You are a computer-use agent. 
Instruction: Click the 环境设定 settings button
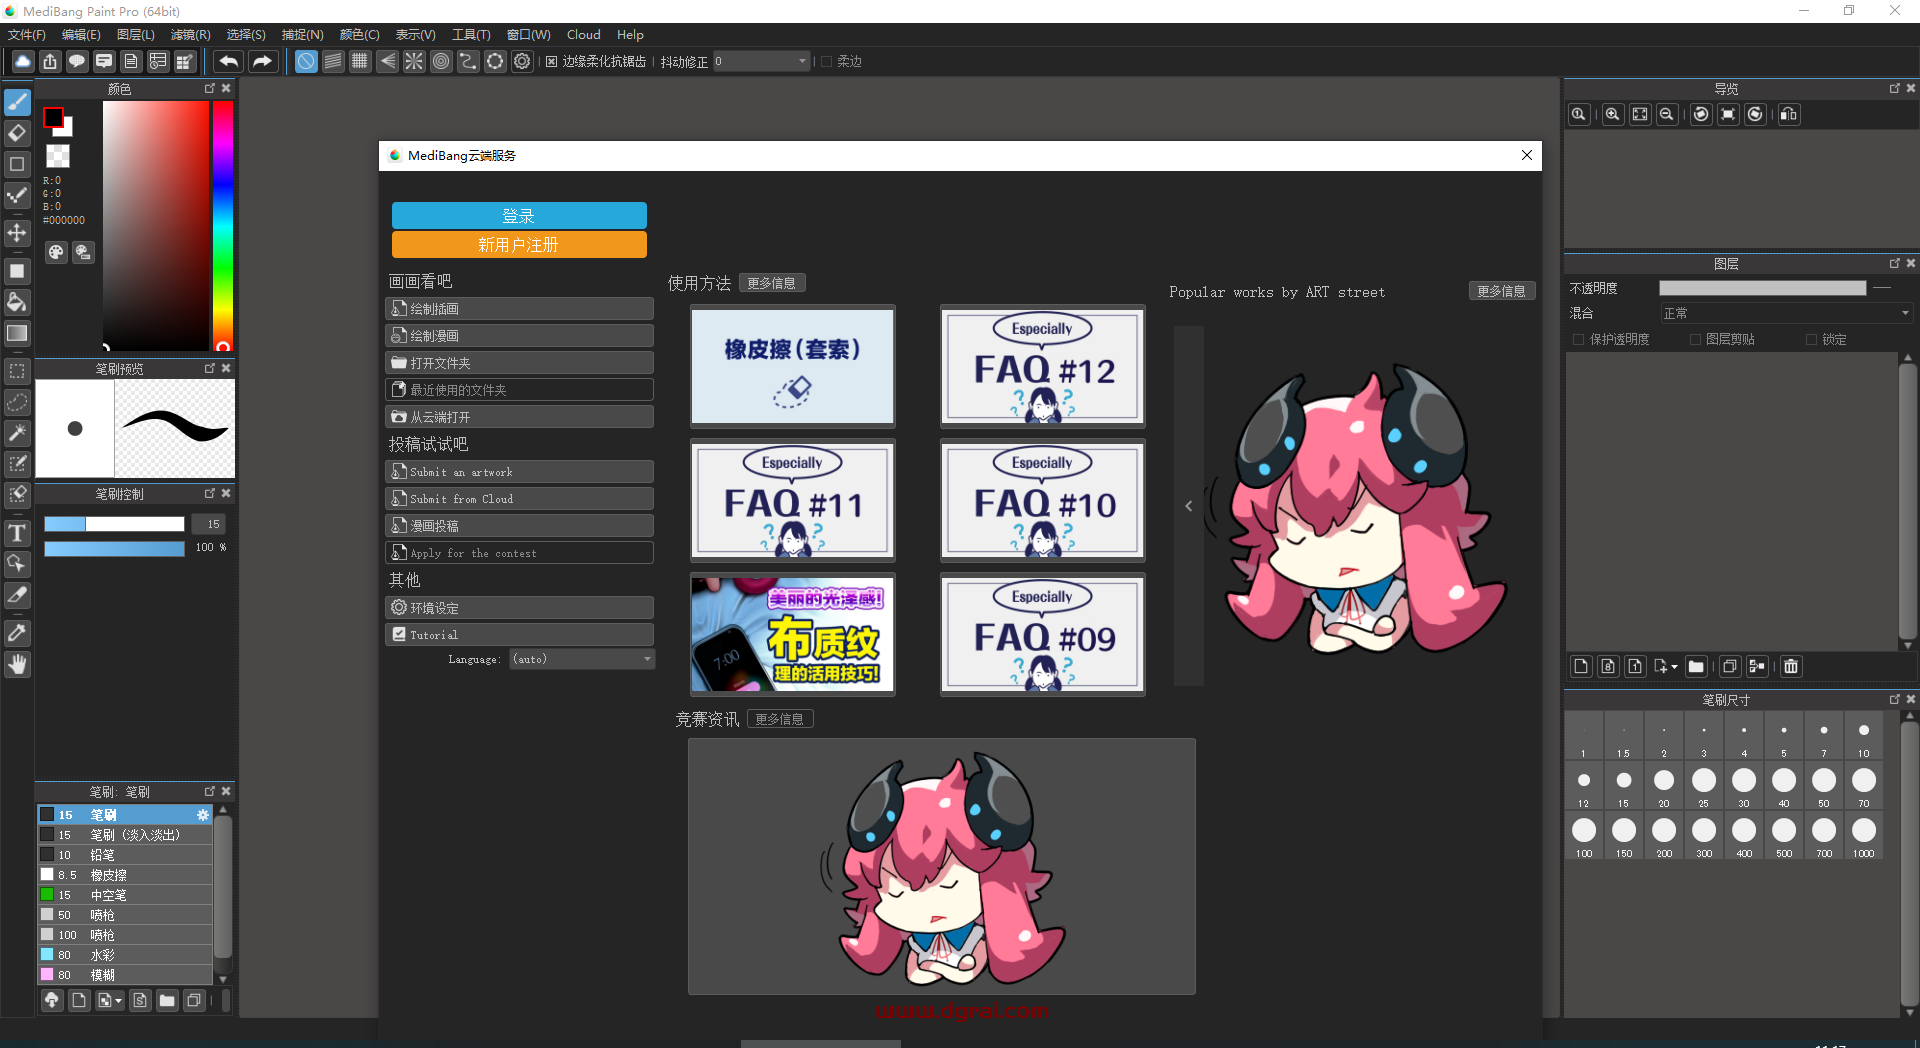(520, 608)
